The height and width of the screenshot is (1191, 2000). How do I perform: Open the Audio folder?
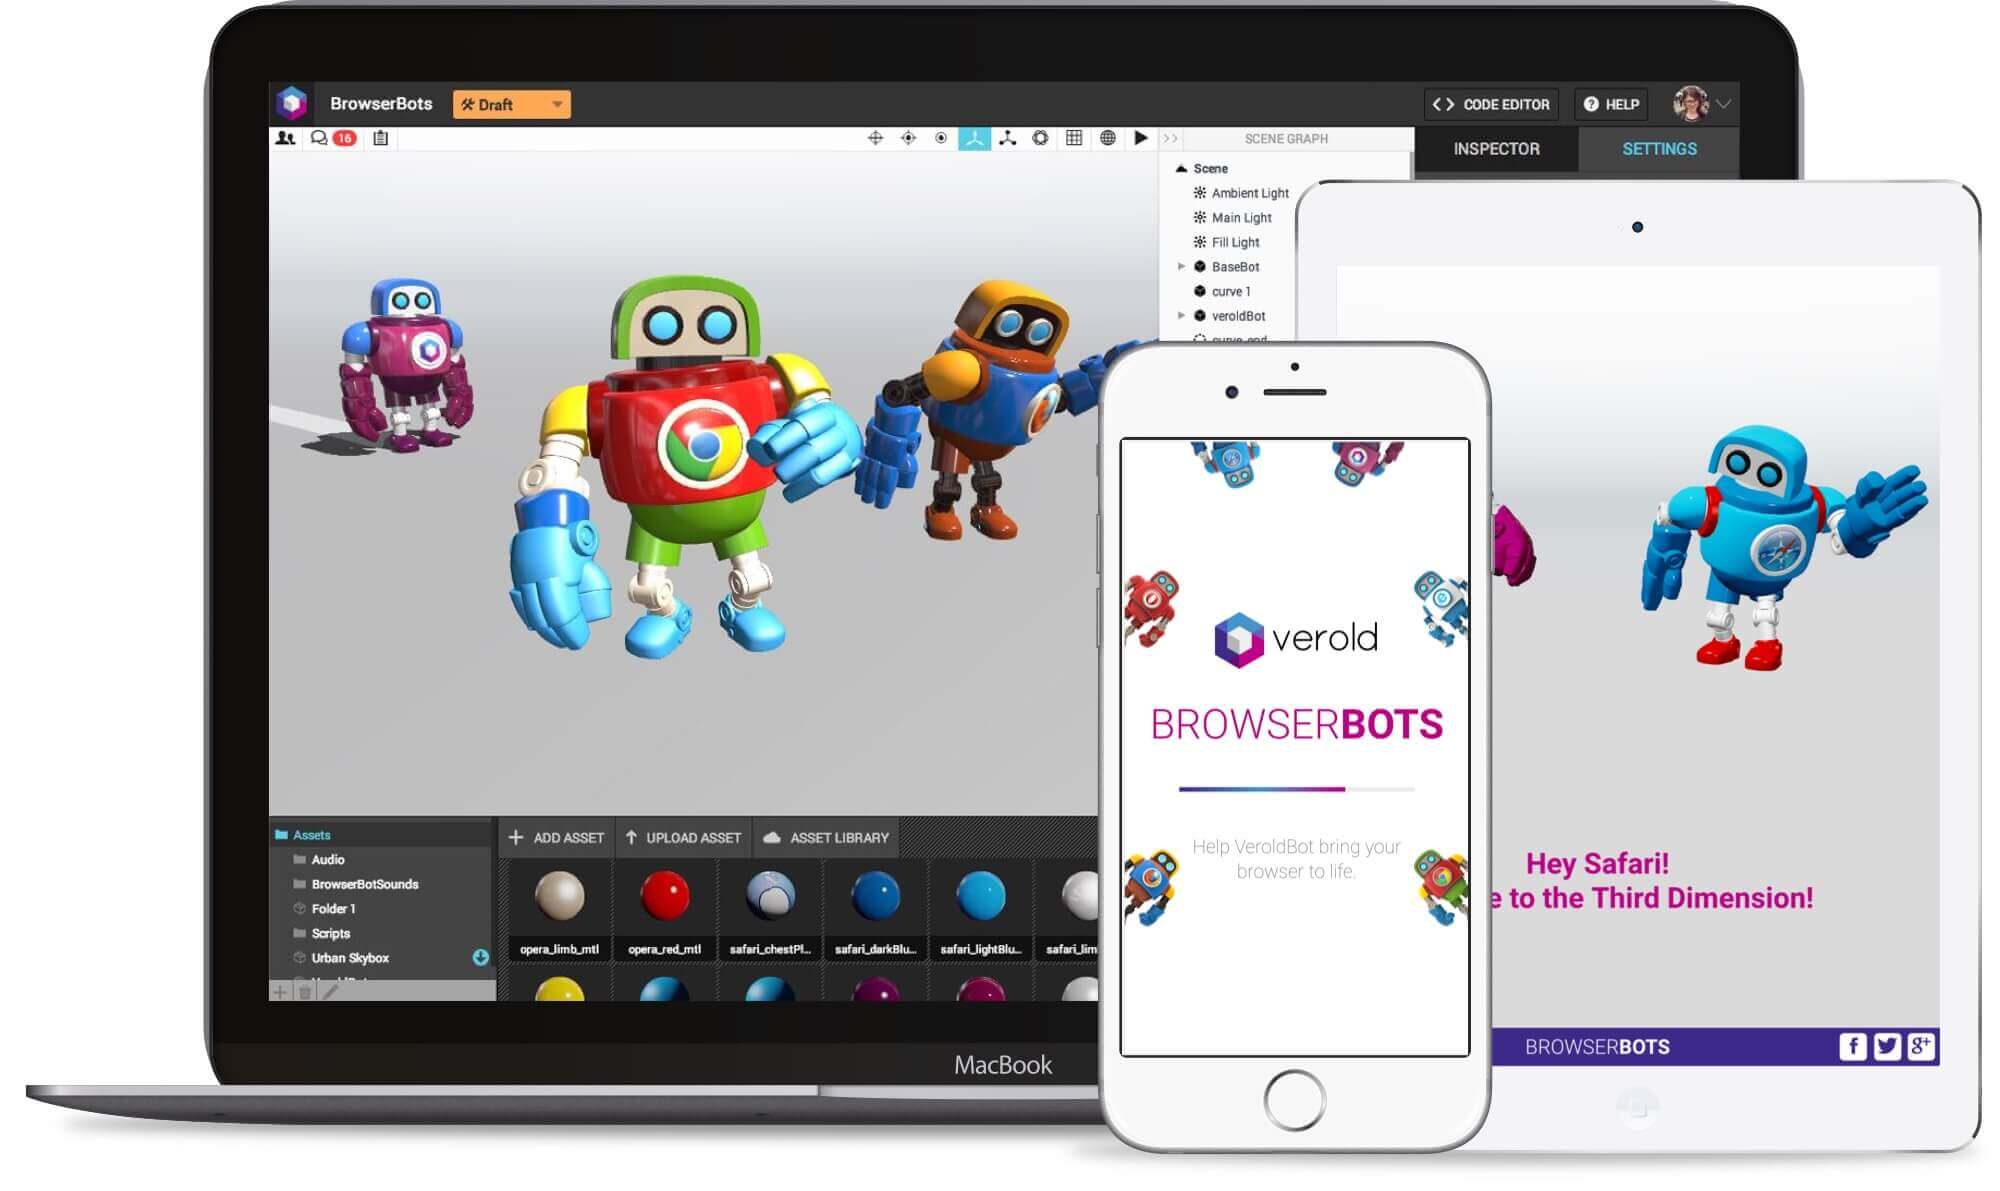319,860
